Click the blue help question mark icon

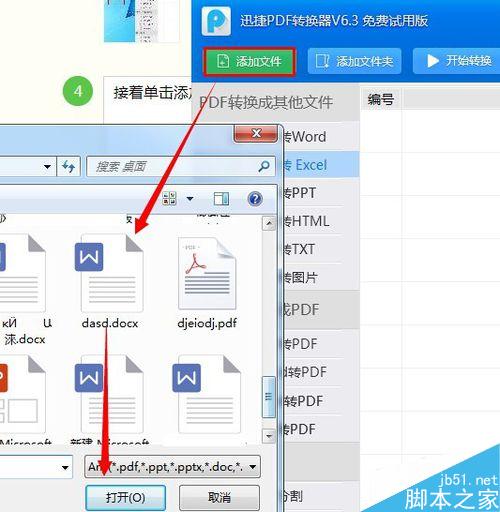coord(255,199)
